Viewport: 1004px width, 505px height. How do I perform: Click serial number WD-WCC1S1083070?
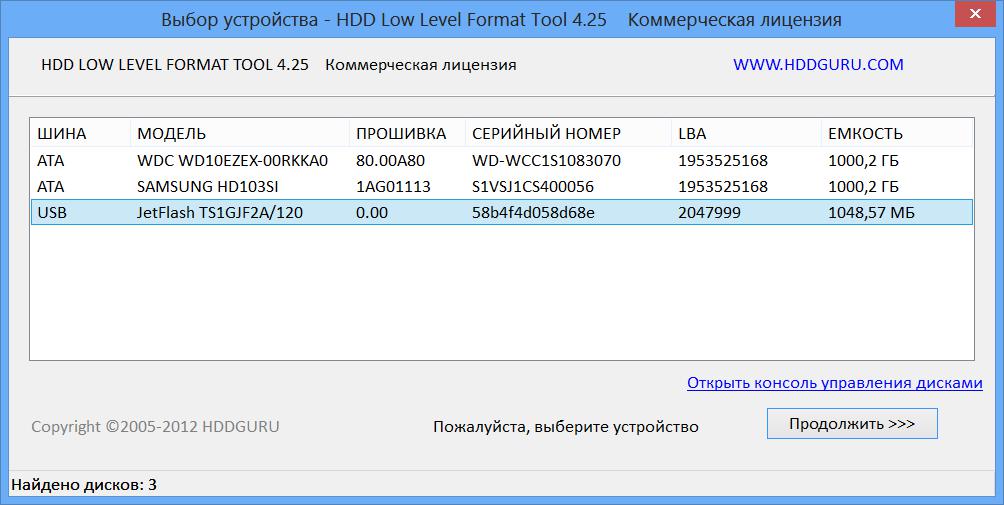point(546,160)
